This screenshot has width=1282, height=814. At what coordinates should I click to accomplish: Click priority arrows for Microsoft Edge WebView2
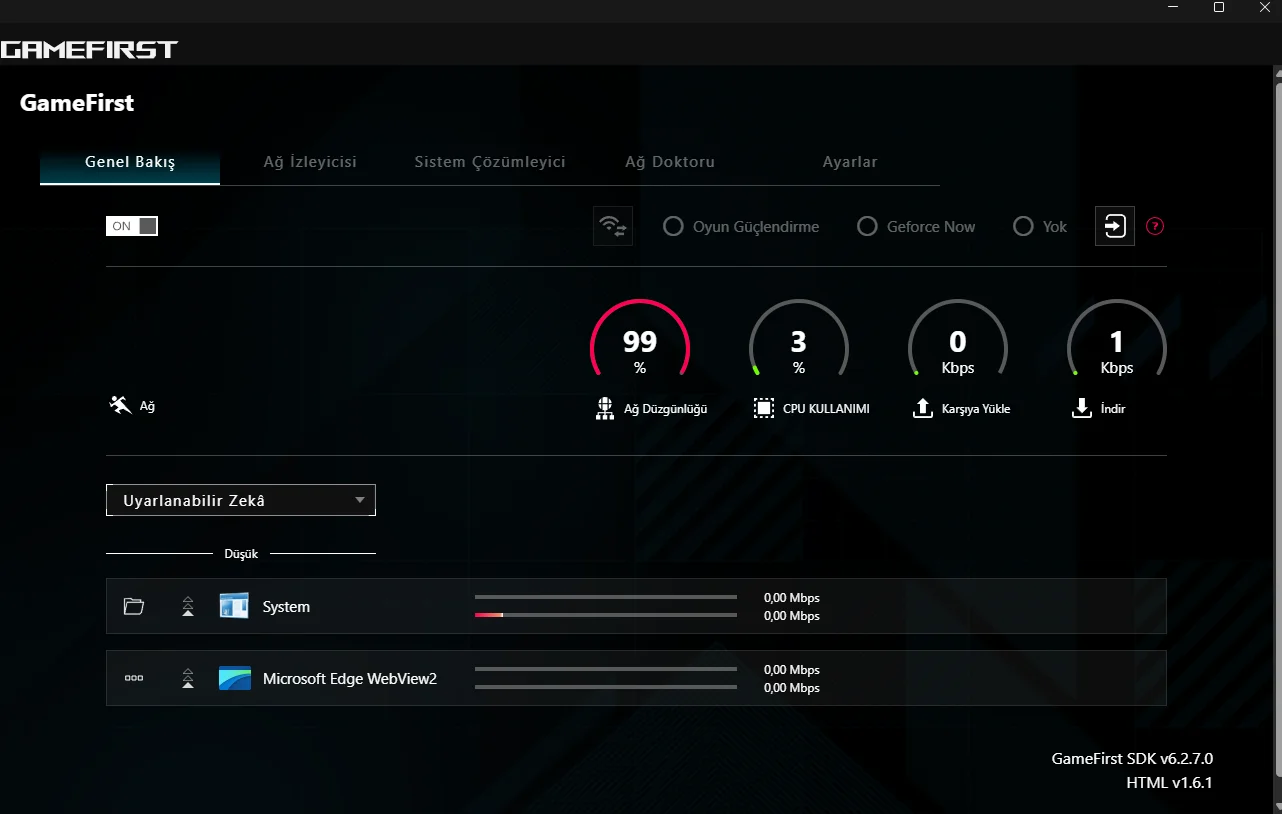(188, 678)
